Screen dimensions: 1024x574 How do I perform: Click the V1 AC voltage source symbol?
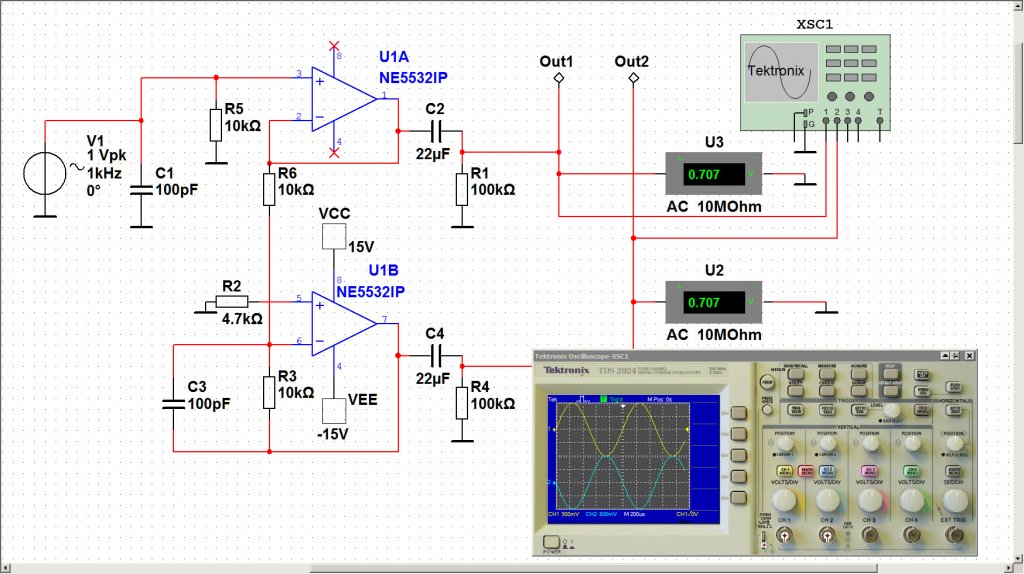(x=45, y=174)
